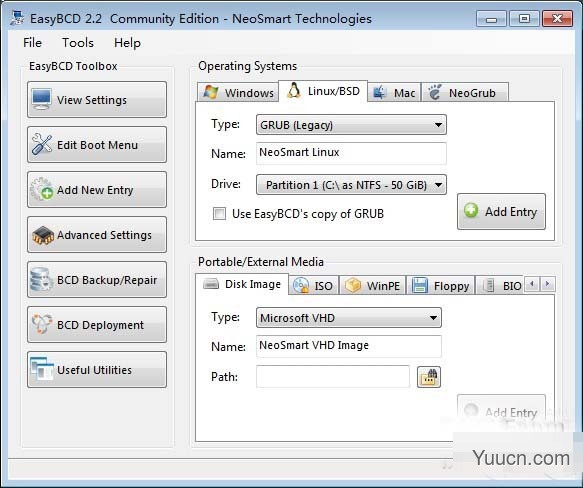Open BCD Backup/Repair
The image size is (583, 488).
coord(97,280)
